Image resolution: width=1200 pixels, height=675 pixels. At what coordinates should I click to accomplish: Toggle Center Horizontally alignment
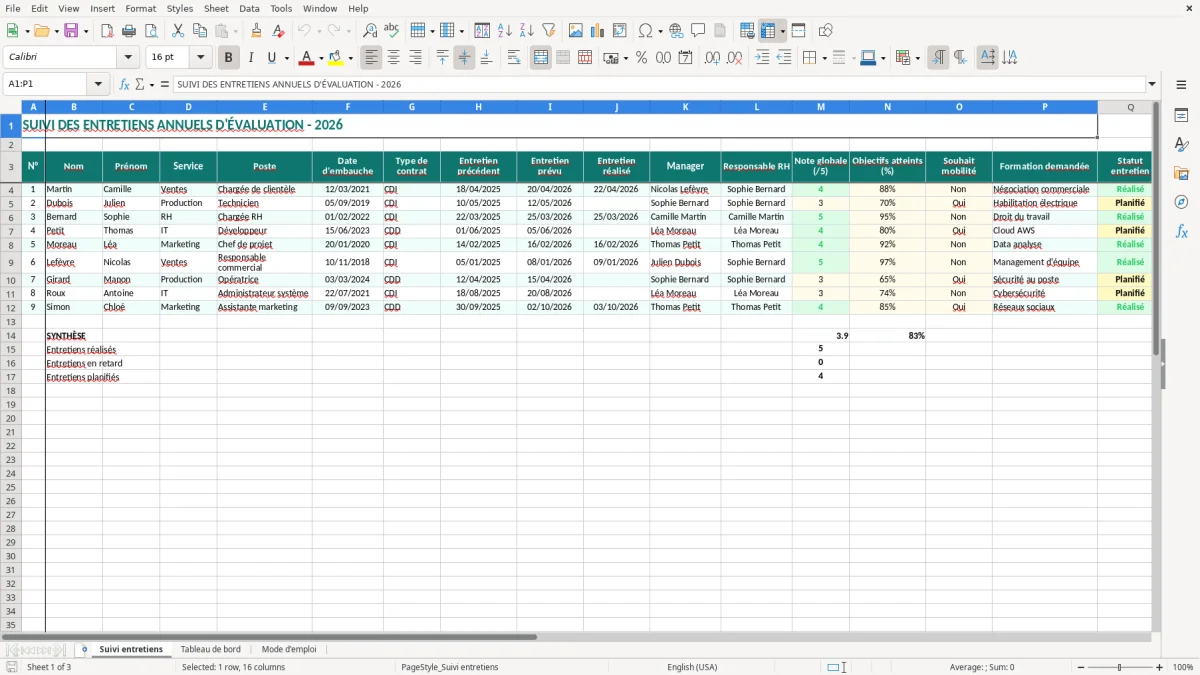[x=394, y=58]
